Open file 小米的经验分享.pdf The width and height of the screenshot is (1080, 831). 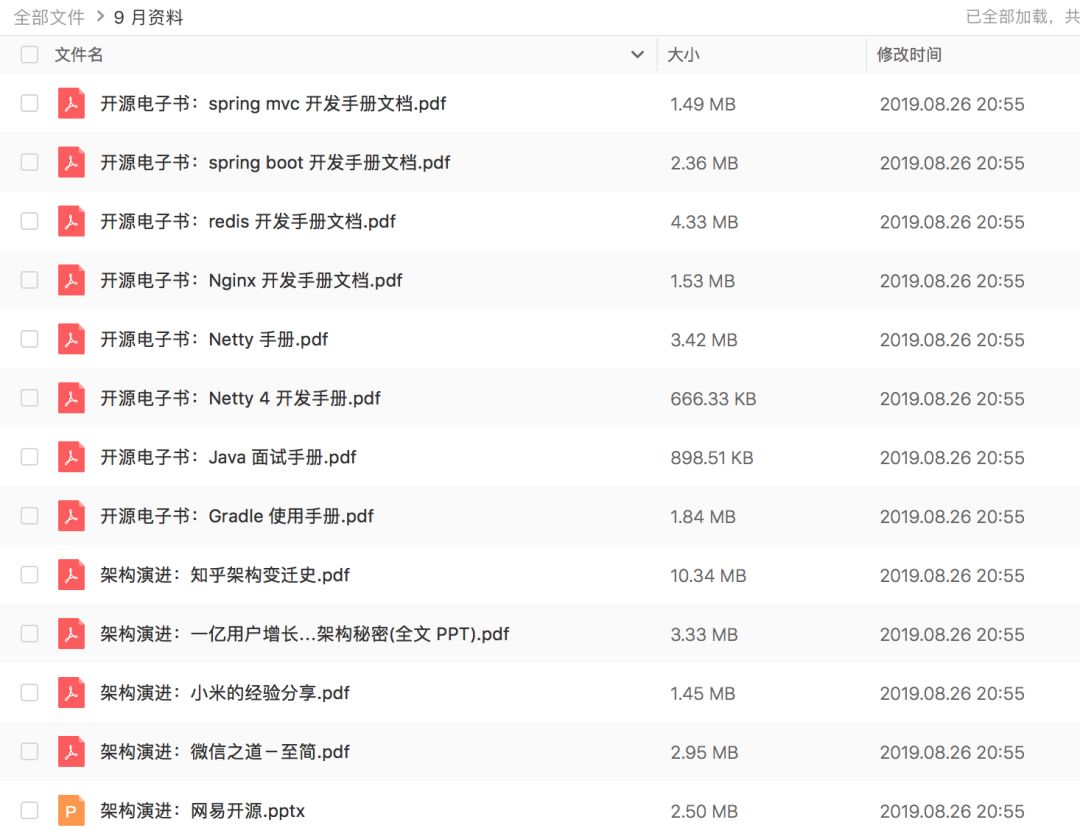(x=225, y=692)
